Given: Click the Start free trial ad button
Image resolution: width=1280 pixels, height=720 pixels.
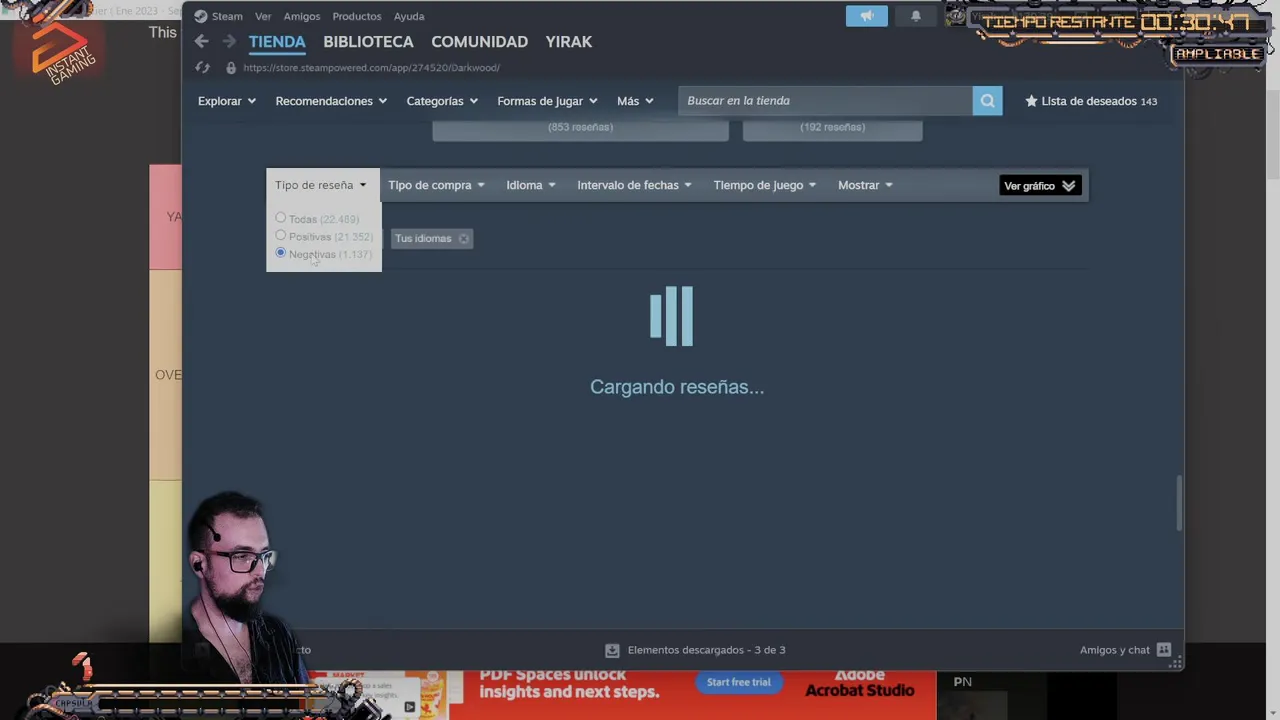Looking at the screenshot, I should [739, 682].
